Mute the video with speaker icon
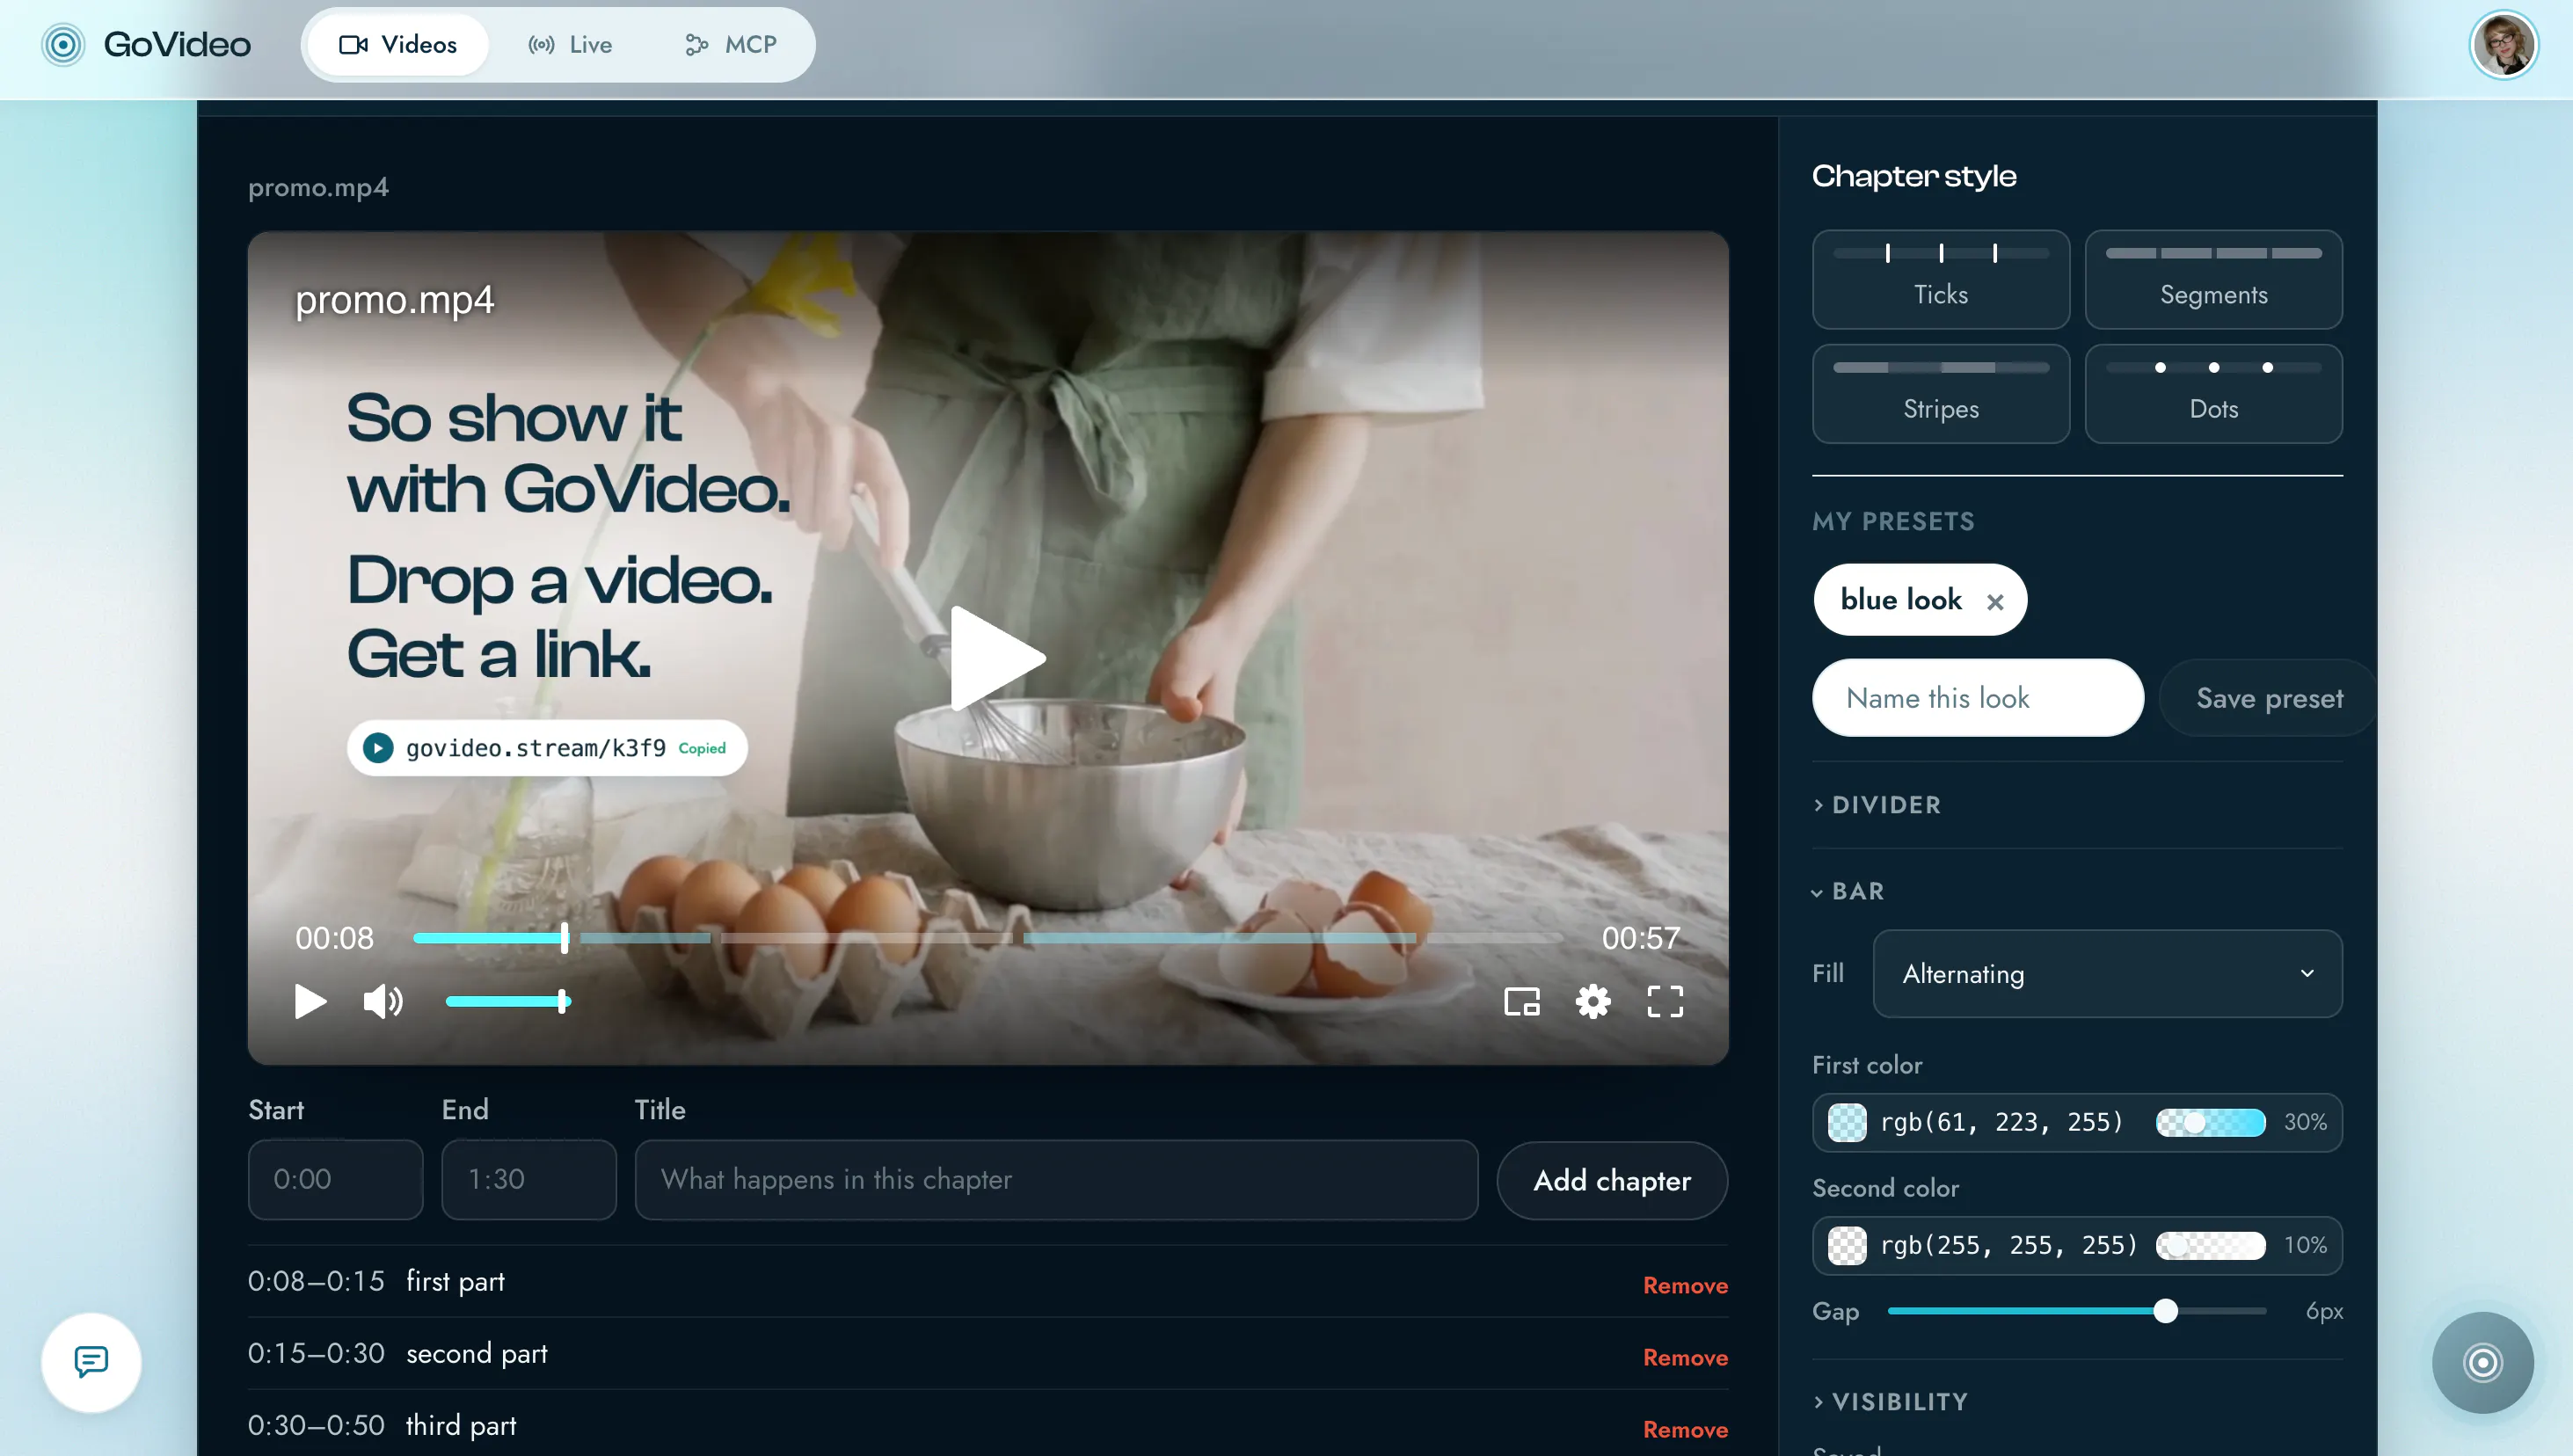Screen dimensions: 2573x1456 coord(383,1001)
